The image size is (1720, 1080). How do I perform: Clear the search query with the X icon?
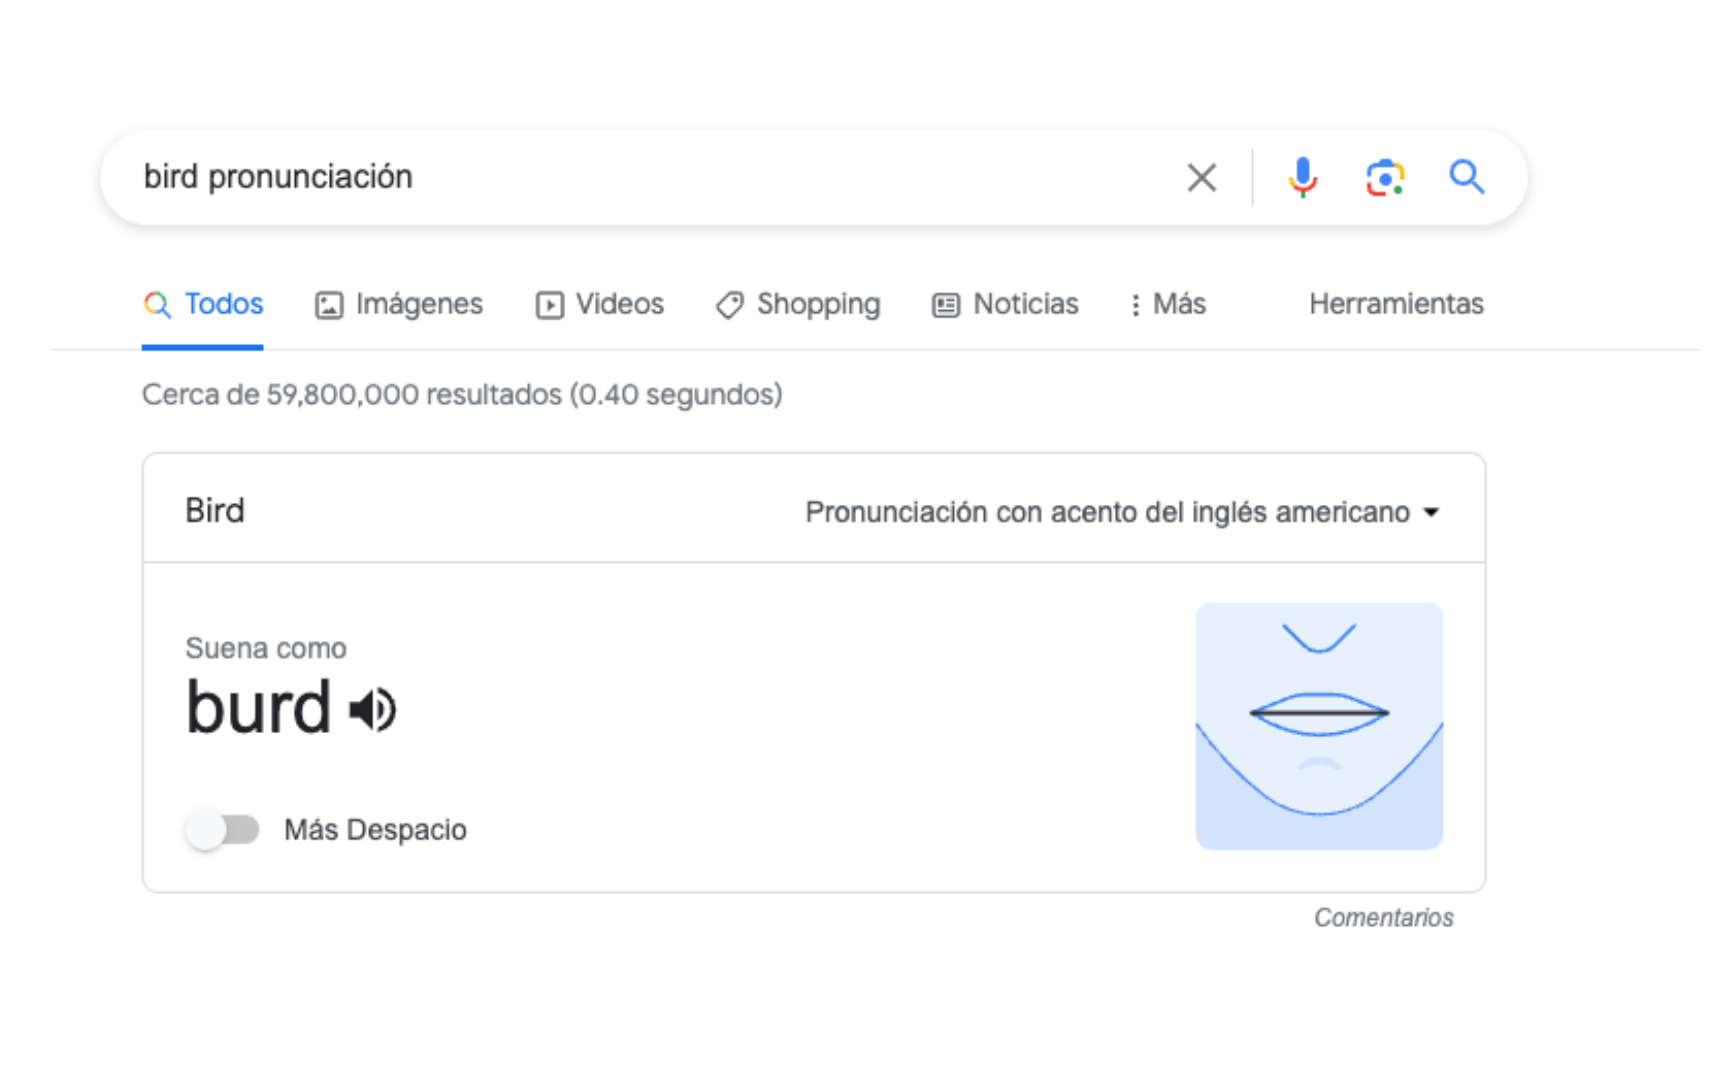coord(1201,177)
